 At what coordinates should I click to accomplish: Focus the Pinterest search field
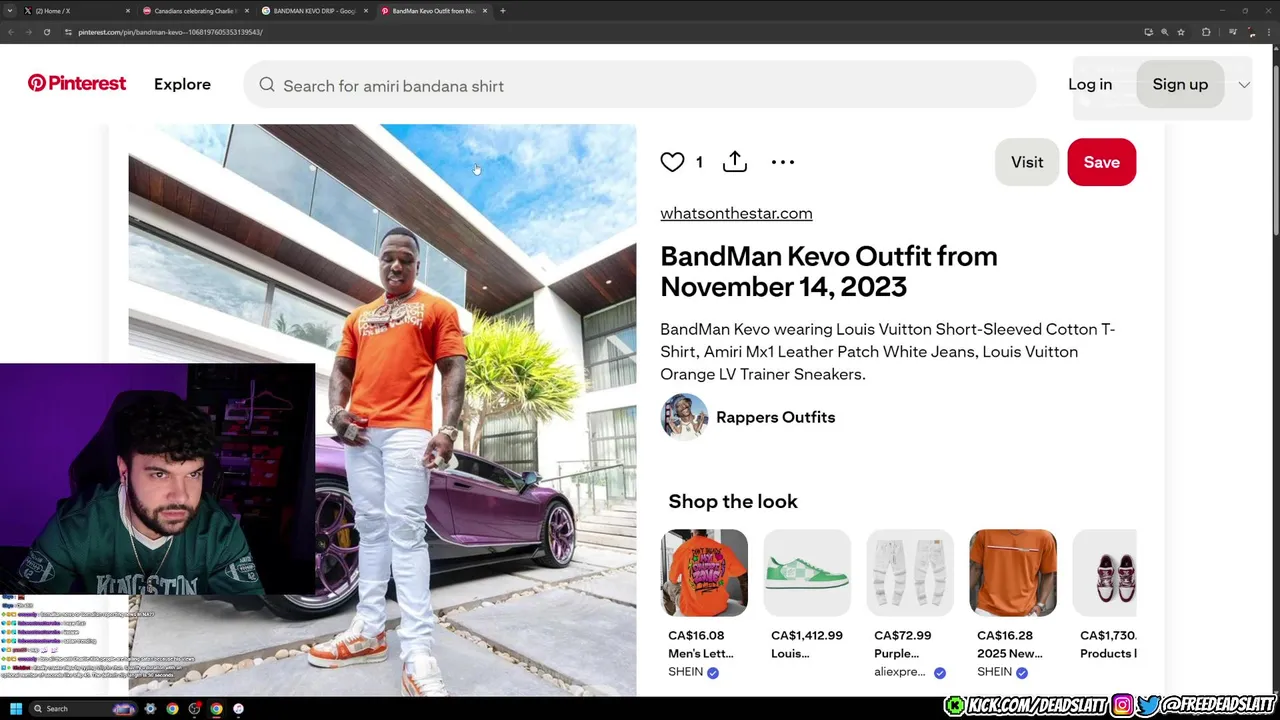click(x=640, y=85)
